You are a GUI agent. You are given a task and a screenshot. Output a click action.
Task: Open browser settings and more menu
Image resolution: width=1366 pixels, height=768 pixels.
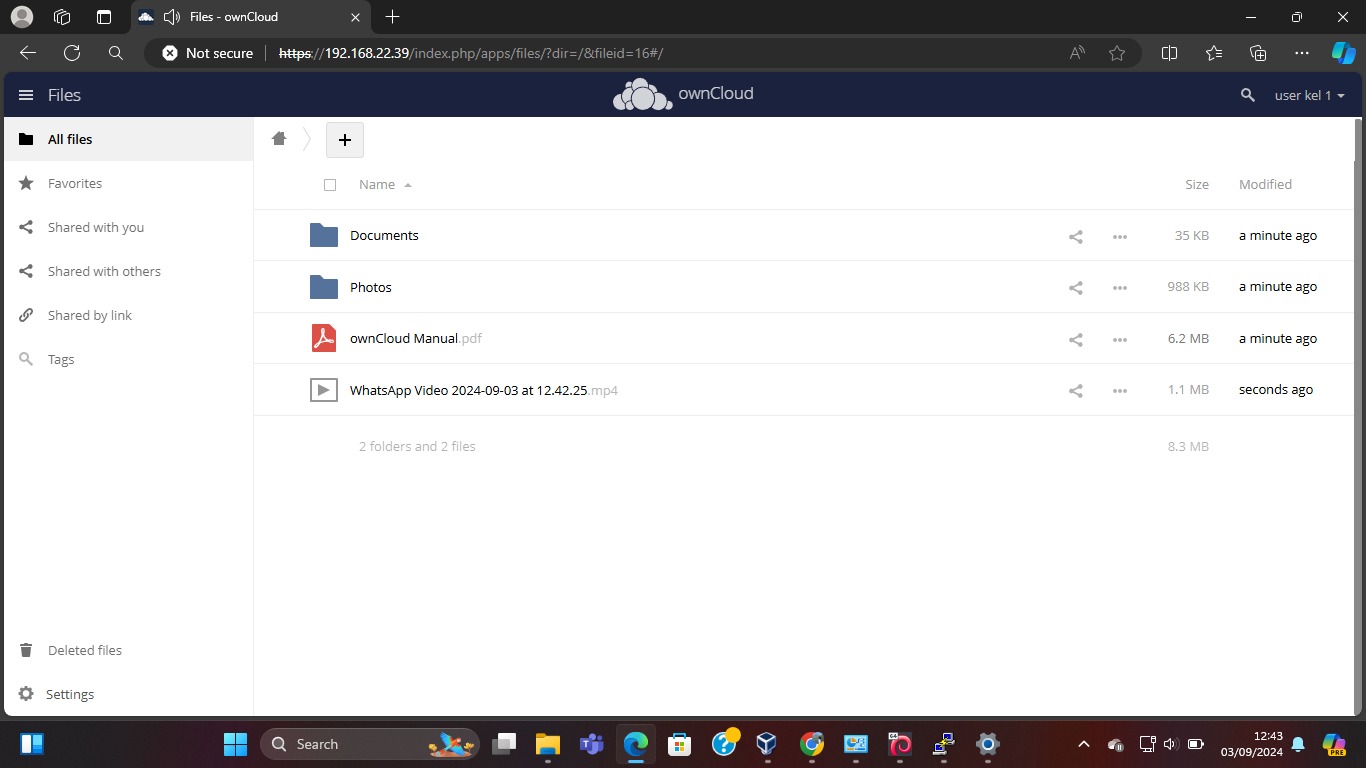(x=1301, y=53)
